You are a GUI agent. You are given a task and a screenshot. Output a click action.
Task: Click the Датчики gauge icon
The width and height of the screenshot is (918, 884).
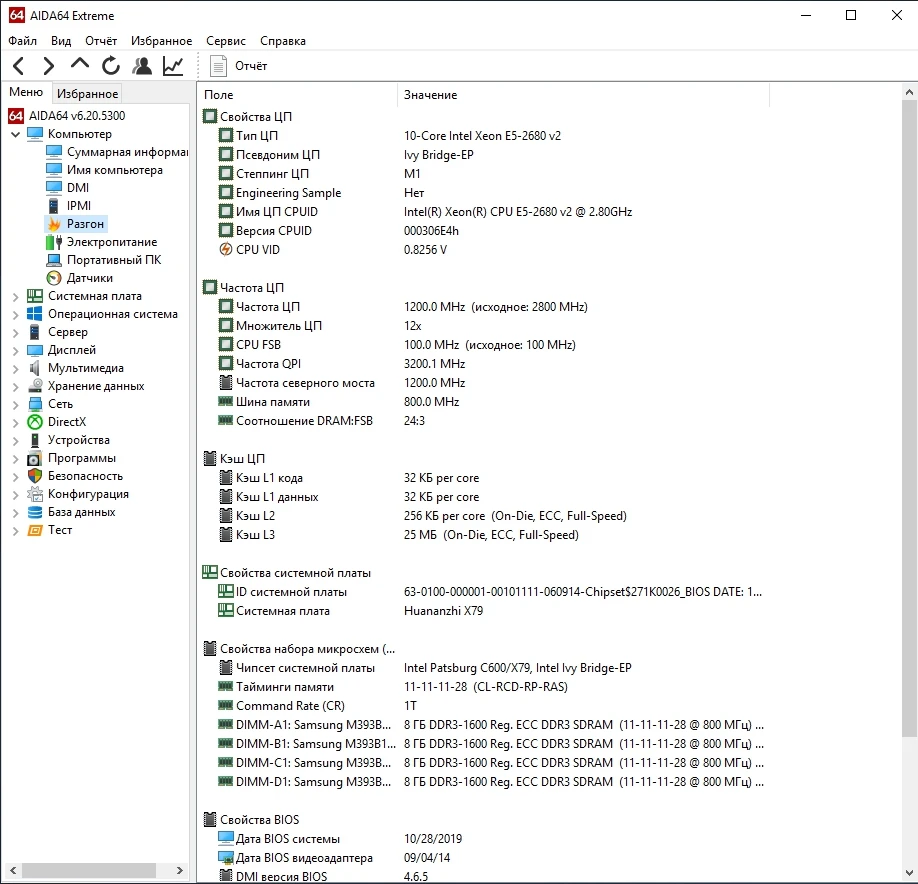pos(54,278)
